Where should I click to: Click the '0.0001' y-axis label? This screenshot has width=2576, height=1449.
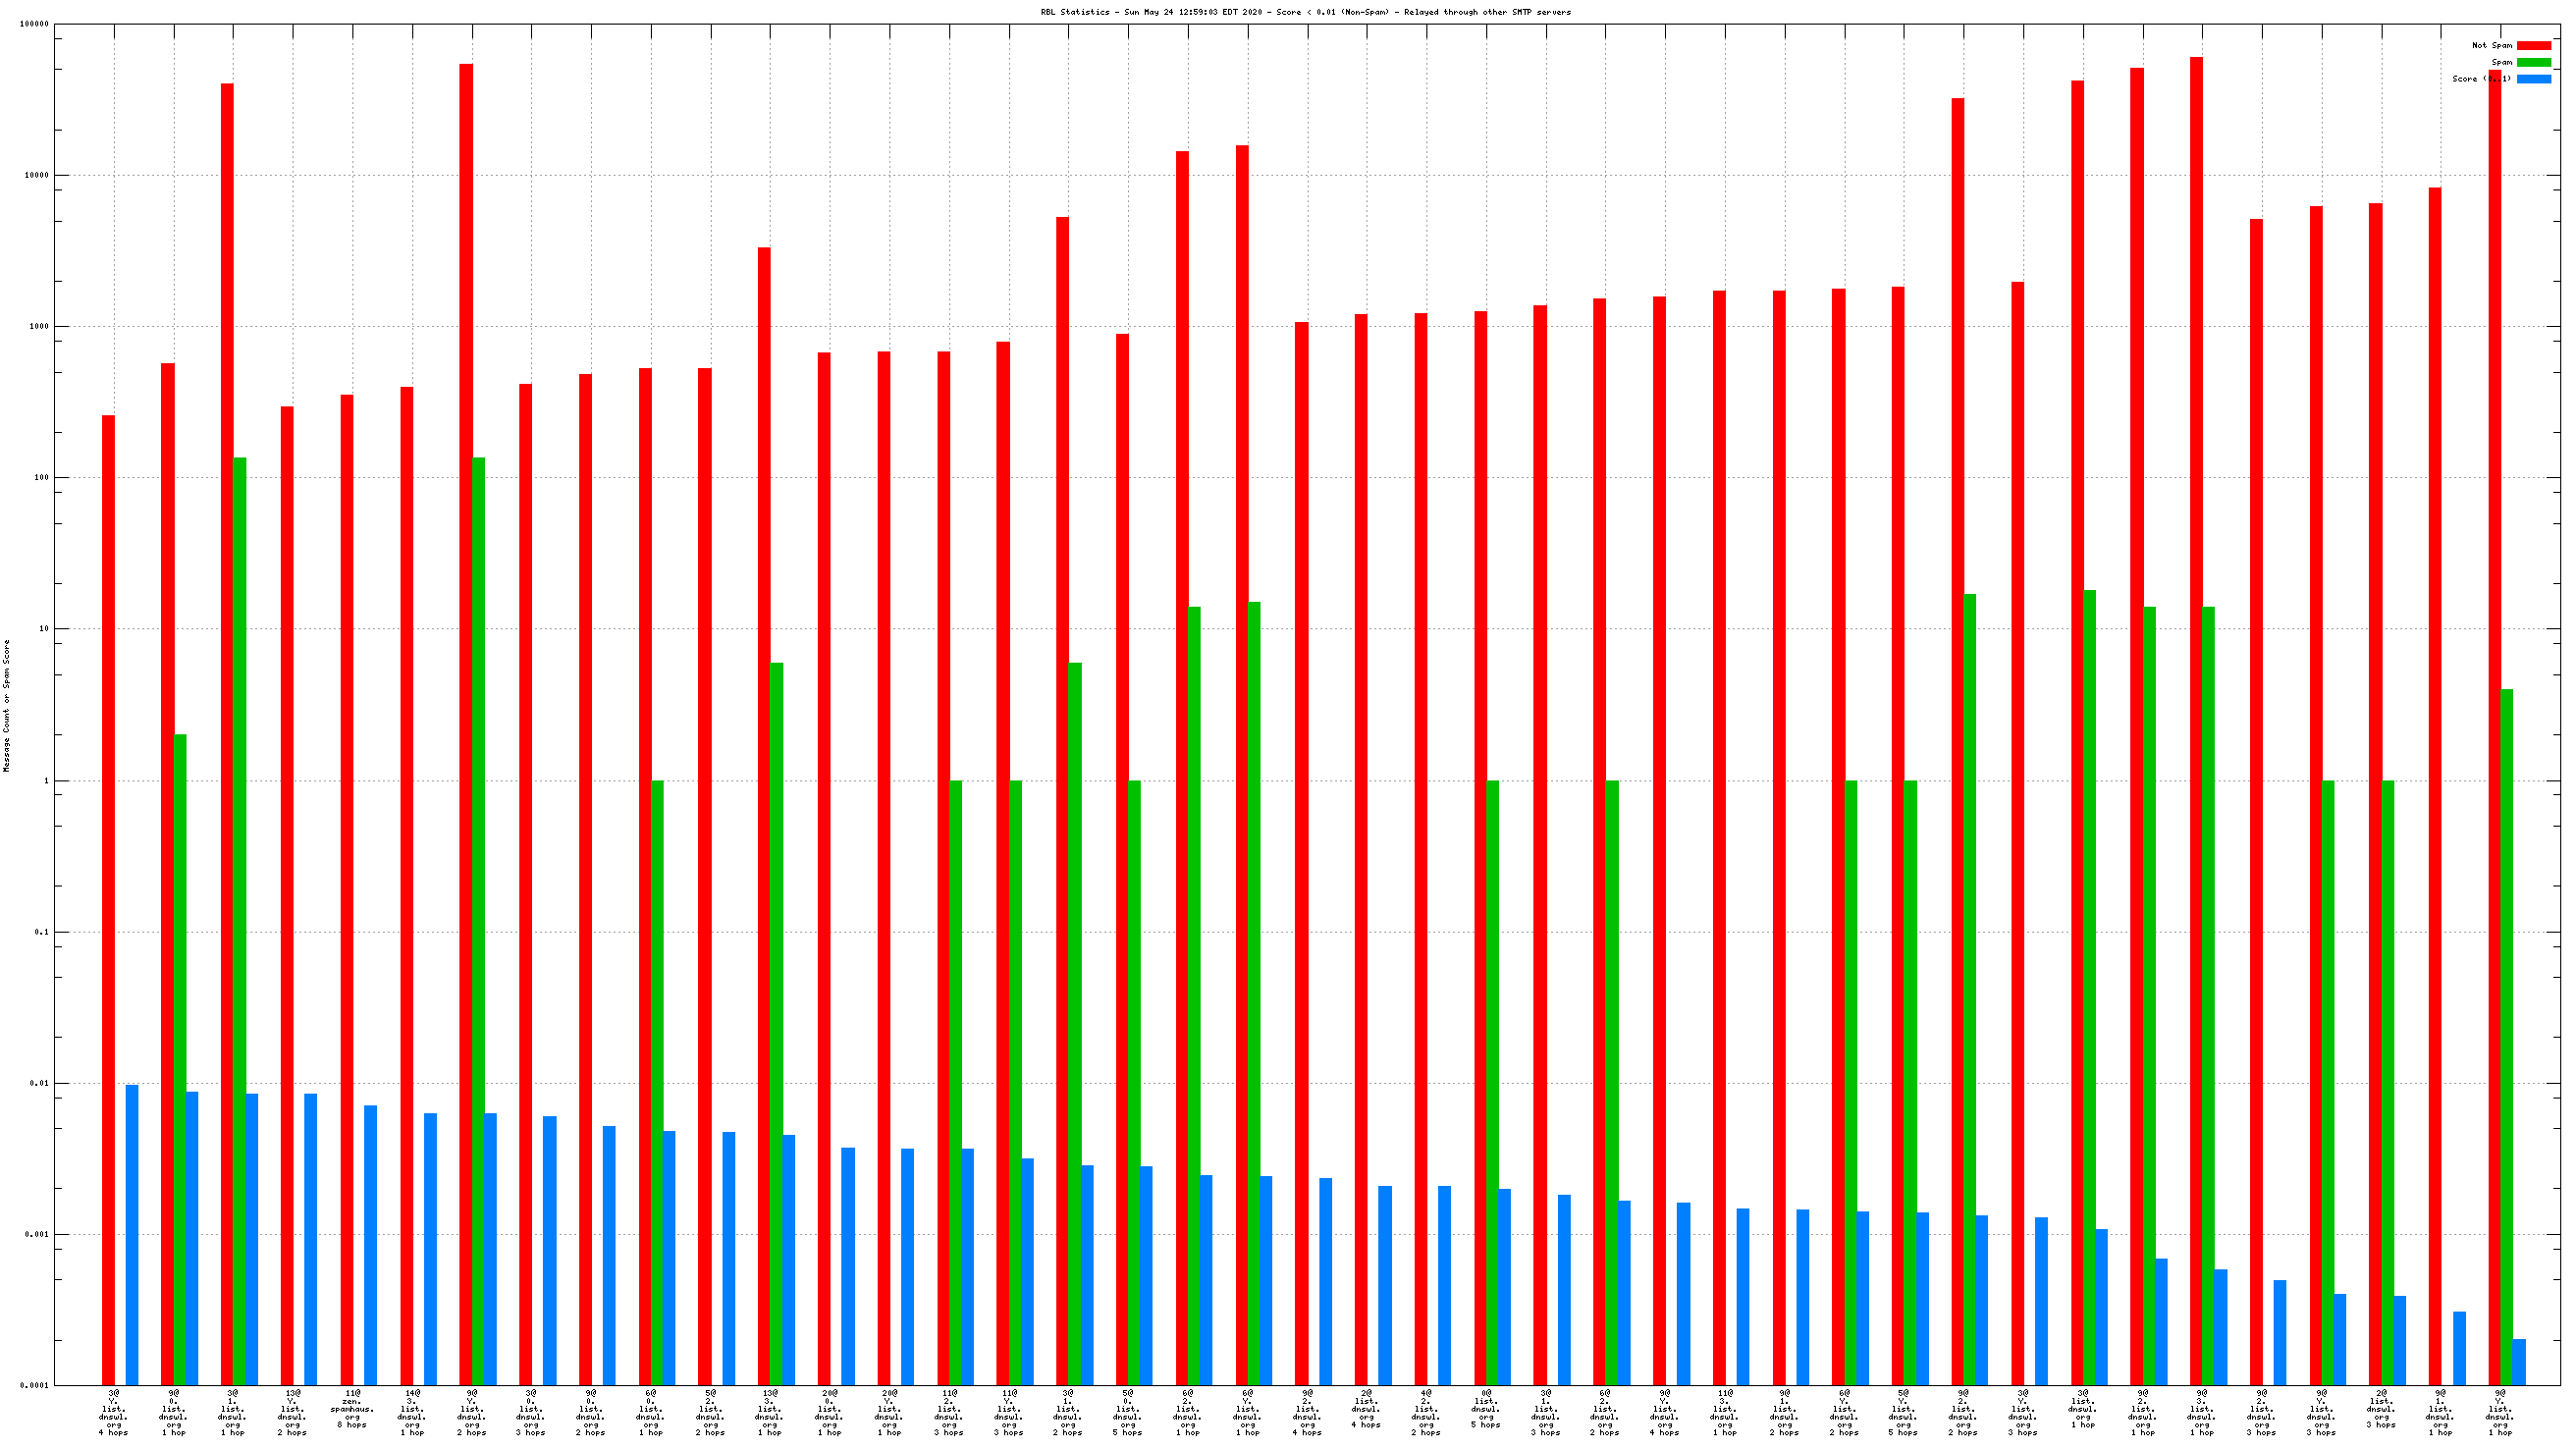34,1386
